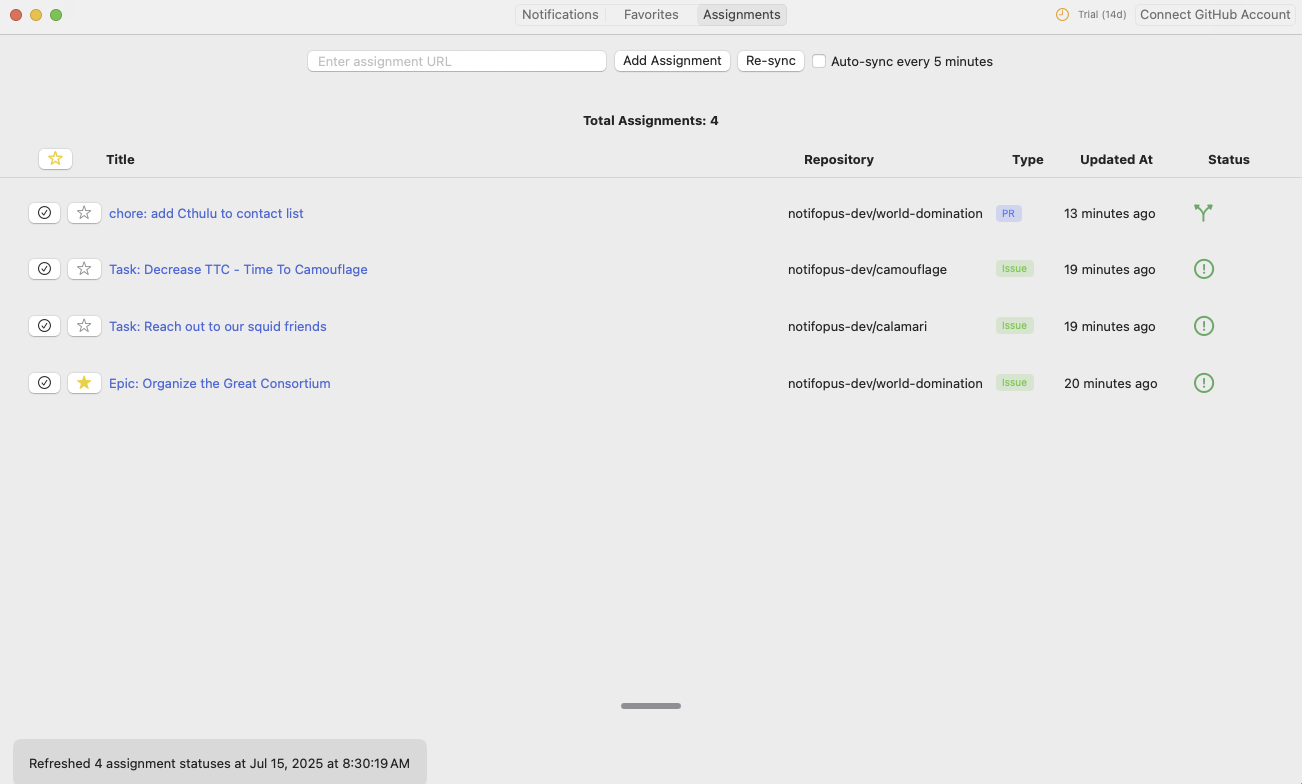
Task: Click open issue status icon for Great Consortium
Action: [1204, 383]
